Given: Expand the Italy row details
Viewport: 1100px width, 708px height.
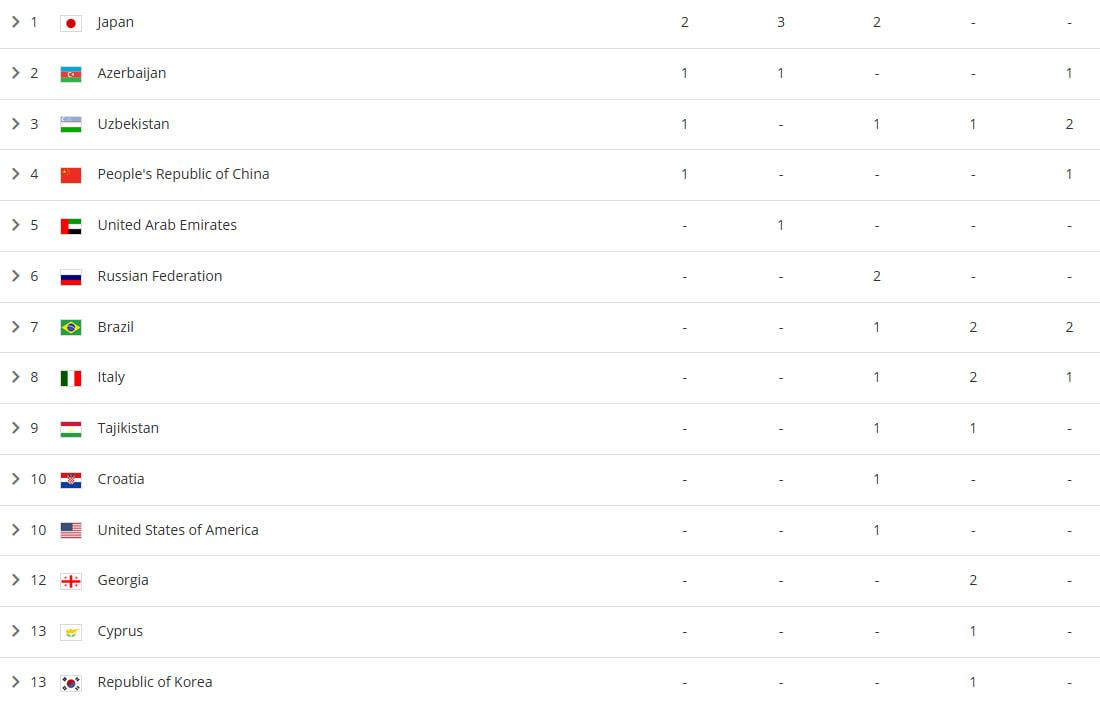Looking at the screenshot, I should (x=15, y=377).
